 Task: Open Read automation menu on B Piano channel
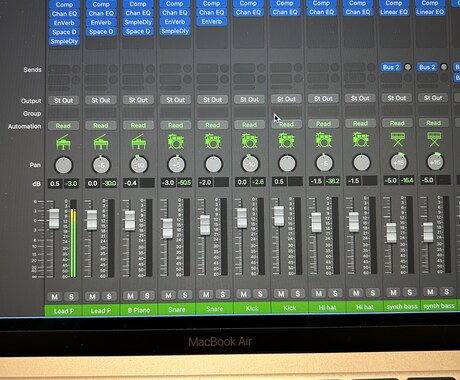pyautogui.click(x=138, y=125)
